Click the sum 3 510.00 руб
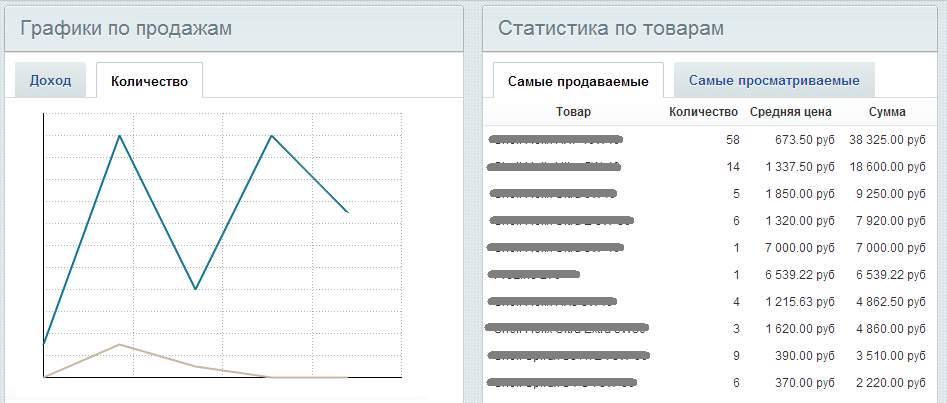 pyautogui.click(x=890, y=356)
